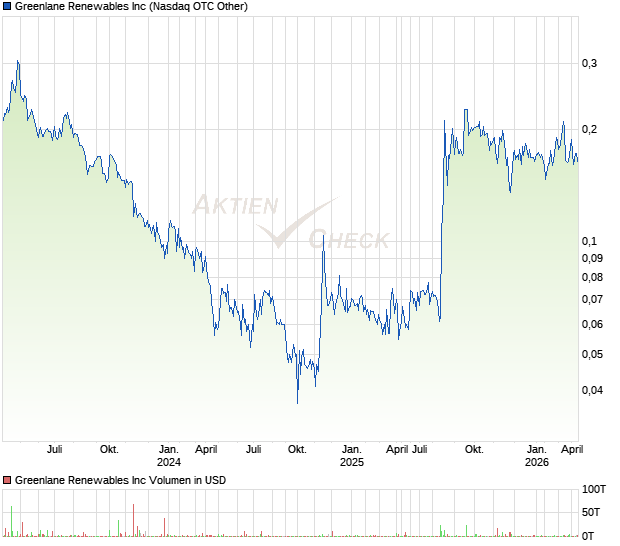This screenshot has width=620, height=546.
Task: Click the red volume legend square
Action: pos(7,480)
